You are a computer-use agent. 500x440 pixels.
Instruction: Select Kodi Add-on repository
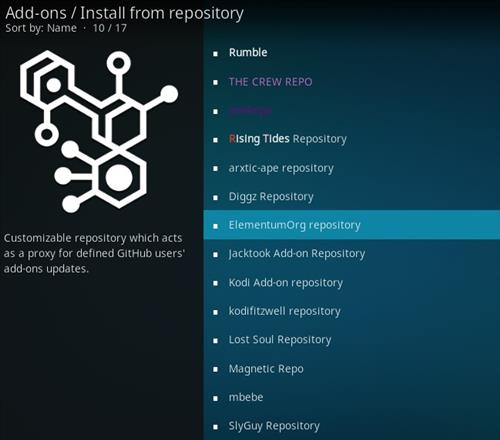pos(352,283)
